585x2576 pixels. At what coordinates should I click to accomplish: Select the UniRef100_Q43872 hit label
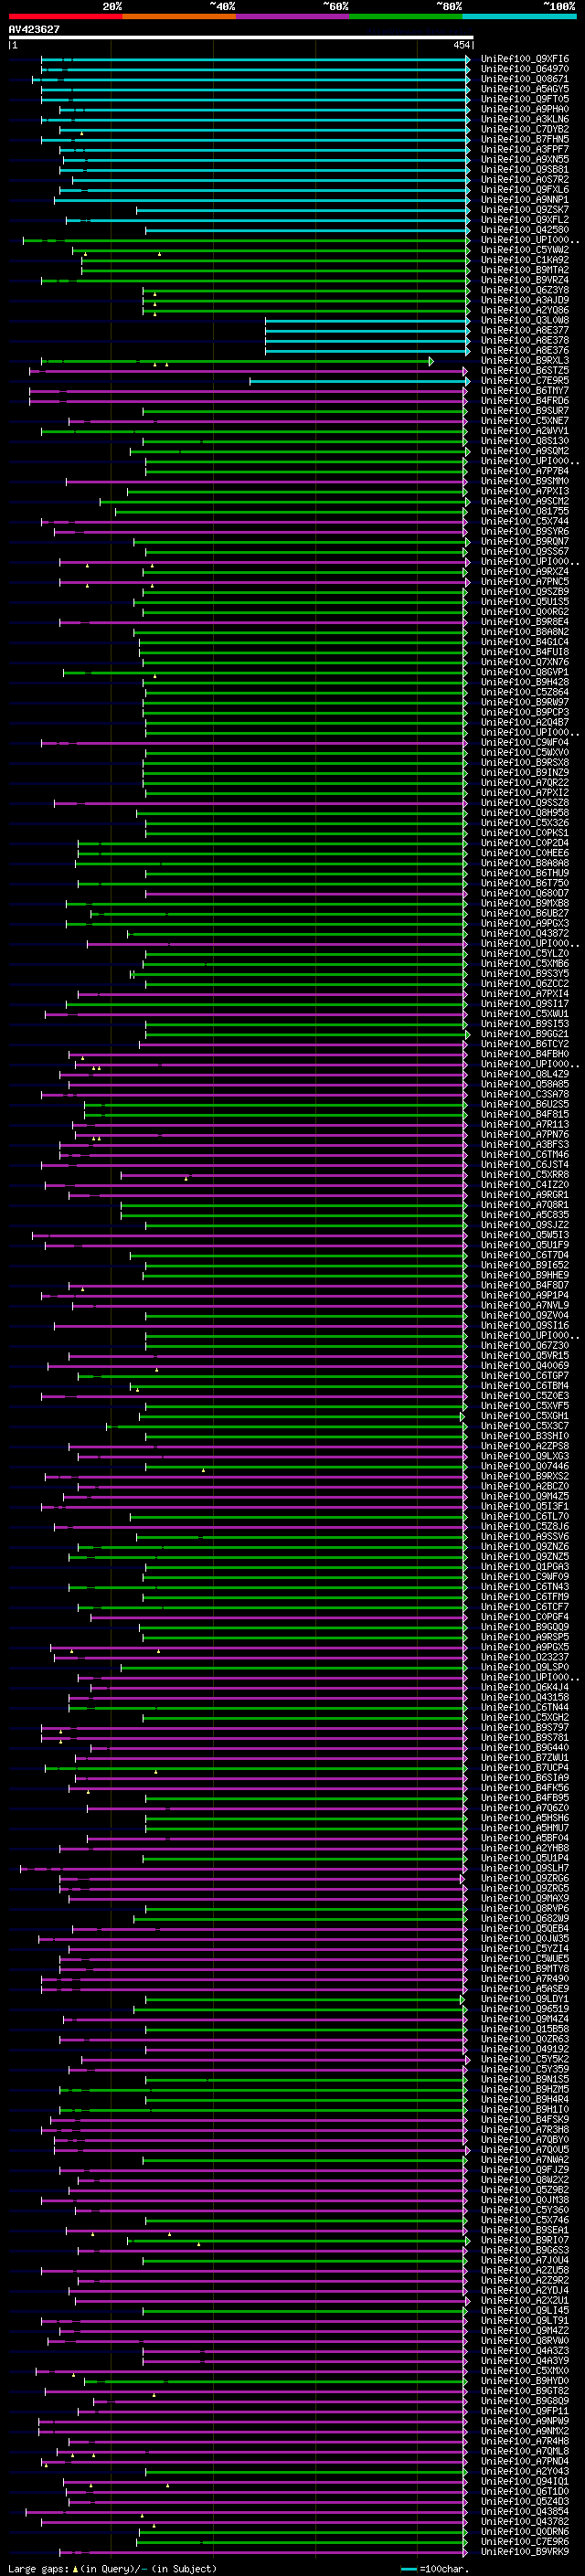click(x=525, y=933)
